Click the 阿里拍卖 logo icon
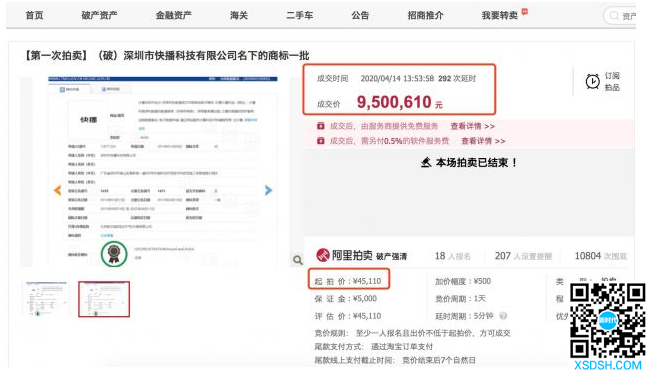653x376 pixels. [323, 255]
